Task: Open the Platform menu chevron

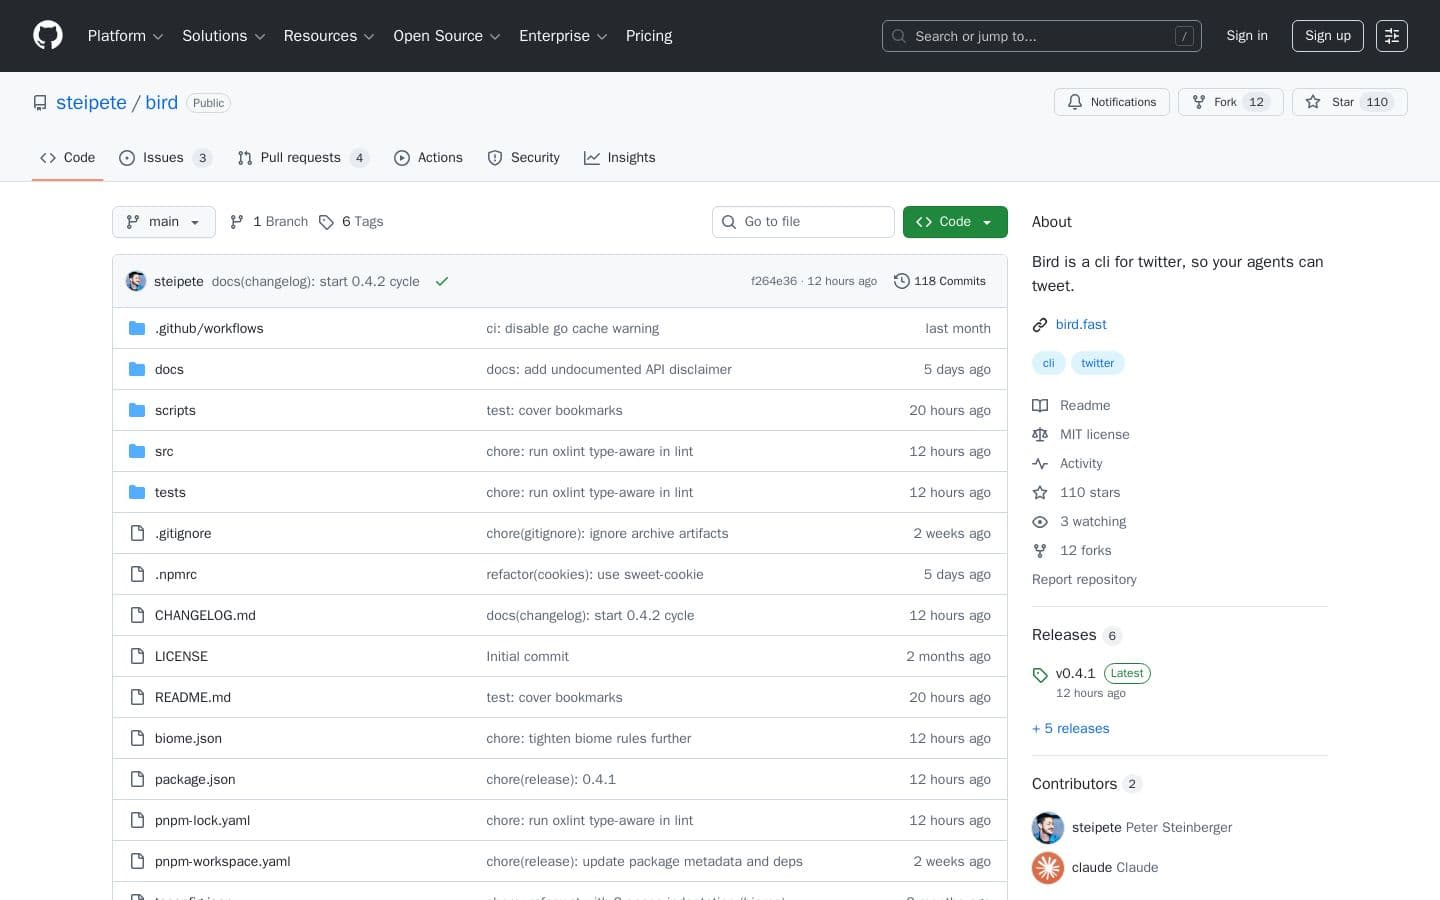Action: [x=157, y=36]
